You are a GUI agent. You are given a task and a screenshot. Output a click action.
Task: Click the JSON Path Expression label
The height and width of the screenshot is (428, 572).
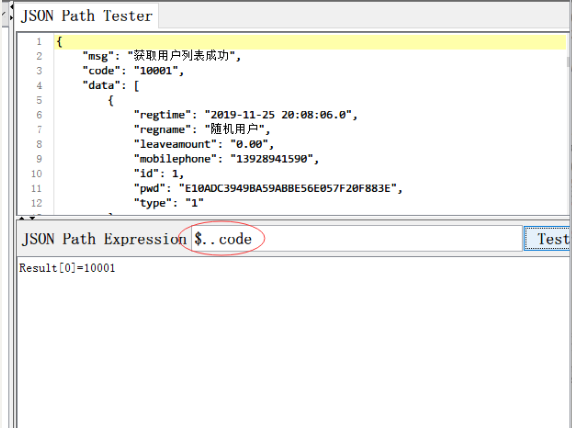(x=104, y=239)
